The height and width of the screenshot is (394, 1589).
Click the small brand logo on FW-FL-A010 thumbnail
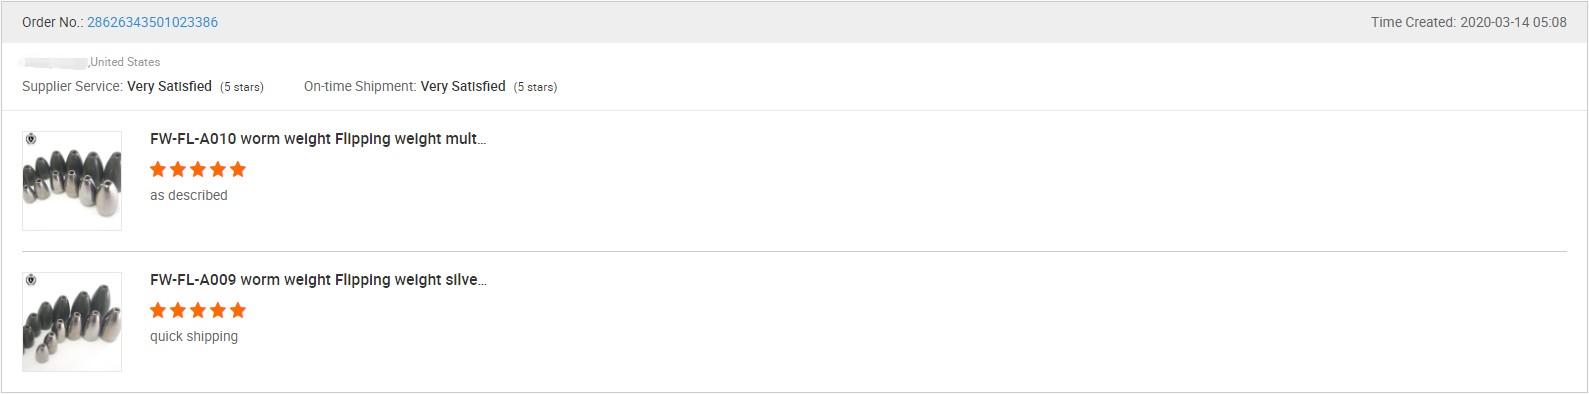pyautogui.click(x=31, y=139)
